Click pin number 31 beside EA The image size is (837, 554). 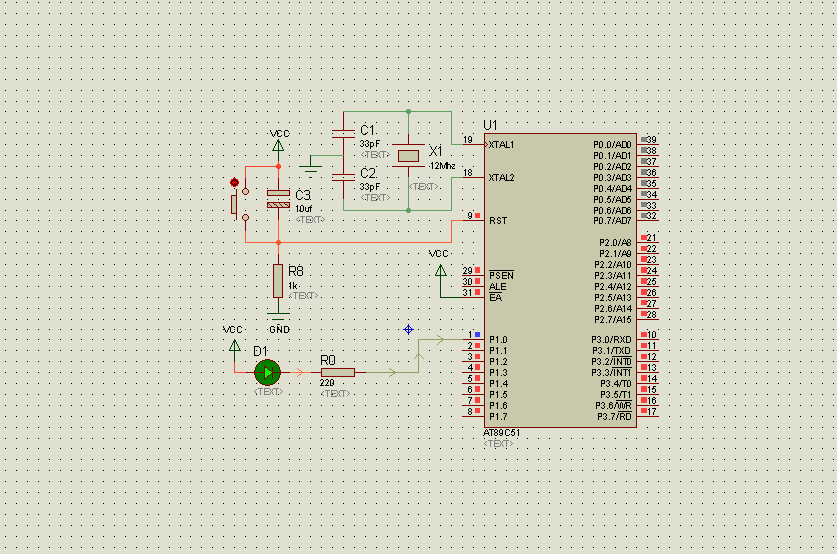(x=468, y=292)
